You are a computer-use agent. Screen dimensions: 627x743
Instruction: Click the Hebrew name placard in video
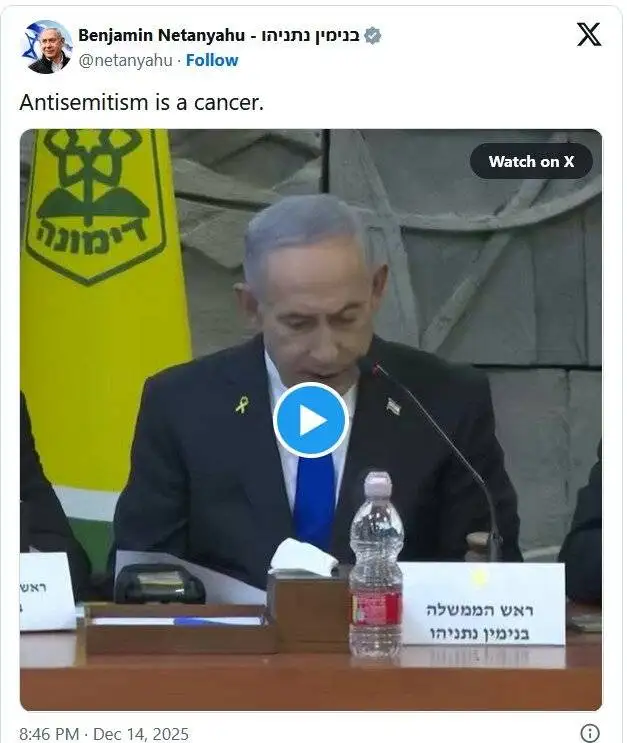482,604
